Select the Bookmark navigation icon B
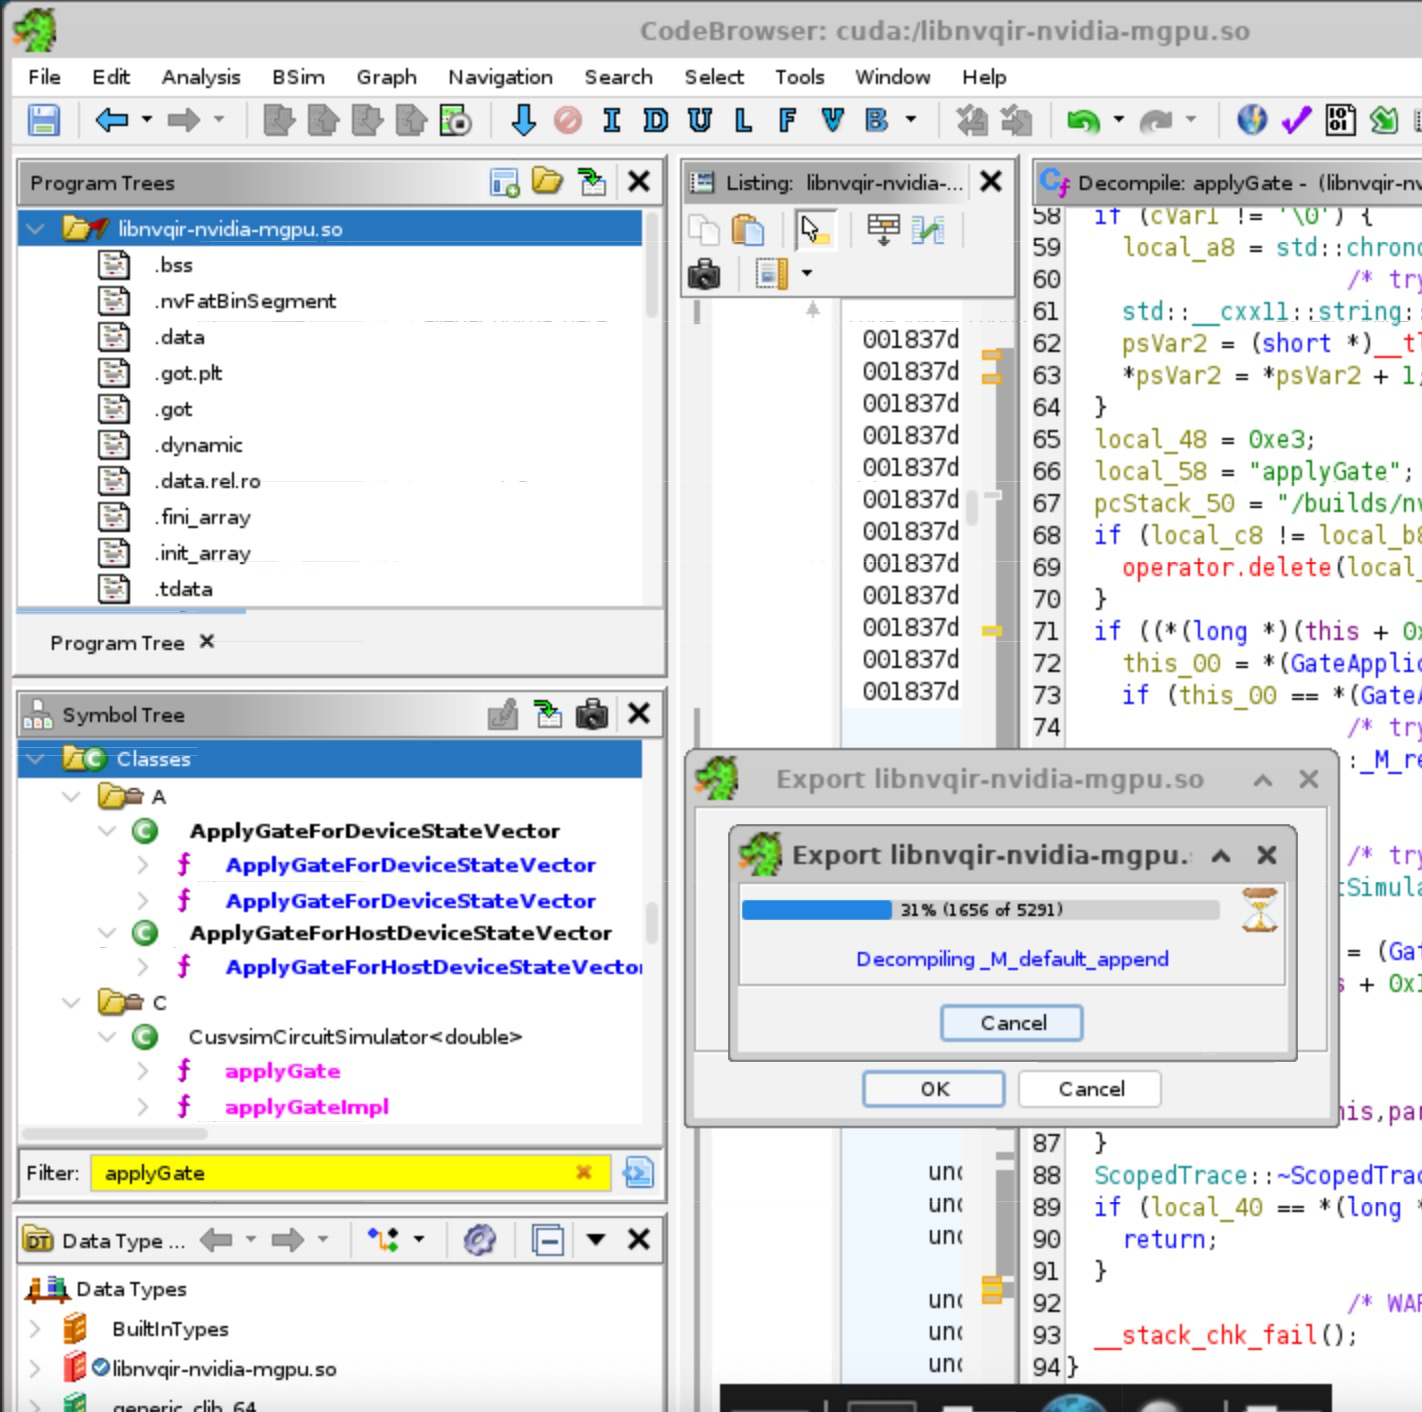This screenshot has height=1412, width=1422. pyautogui.click(x=876, y=121)
